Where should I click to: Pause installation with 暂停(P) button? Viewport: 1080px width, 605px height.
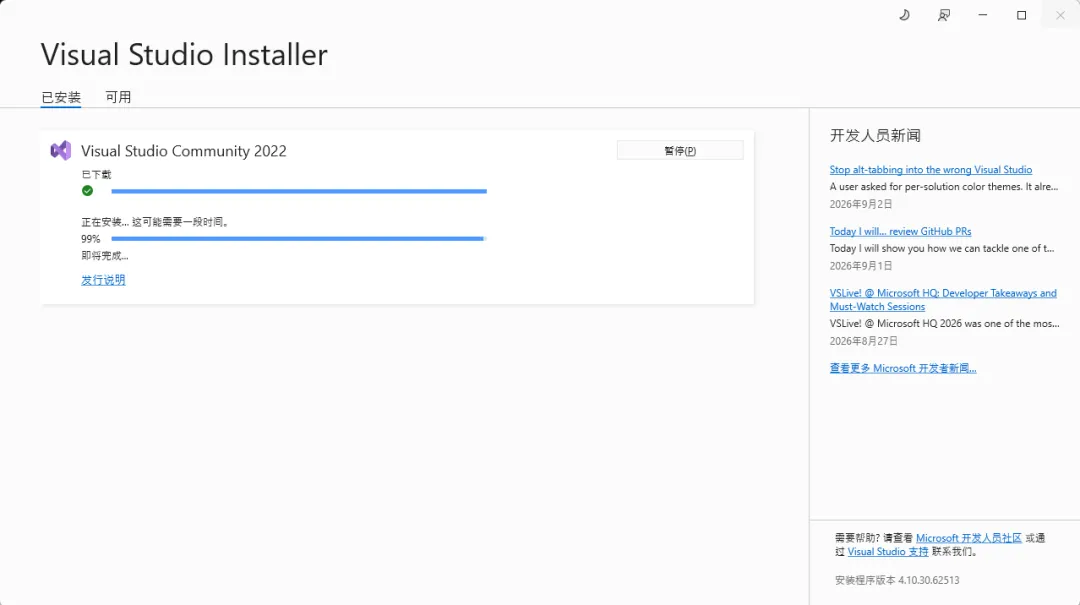(680, 150)
